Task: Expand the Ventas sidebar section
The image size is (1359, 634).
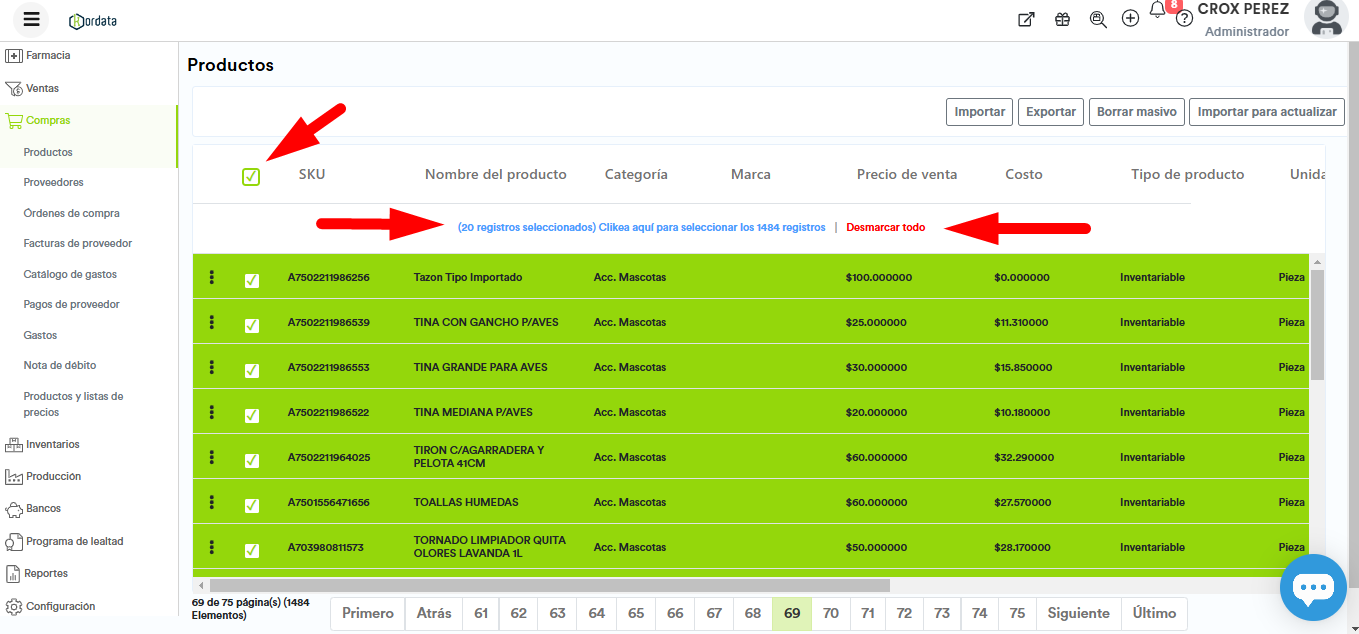Action: click(42, 88)
